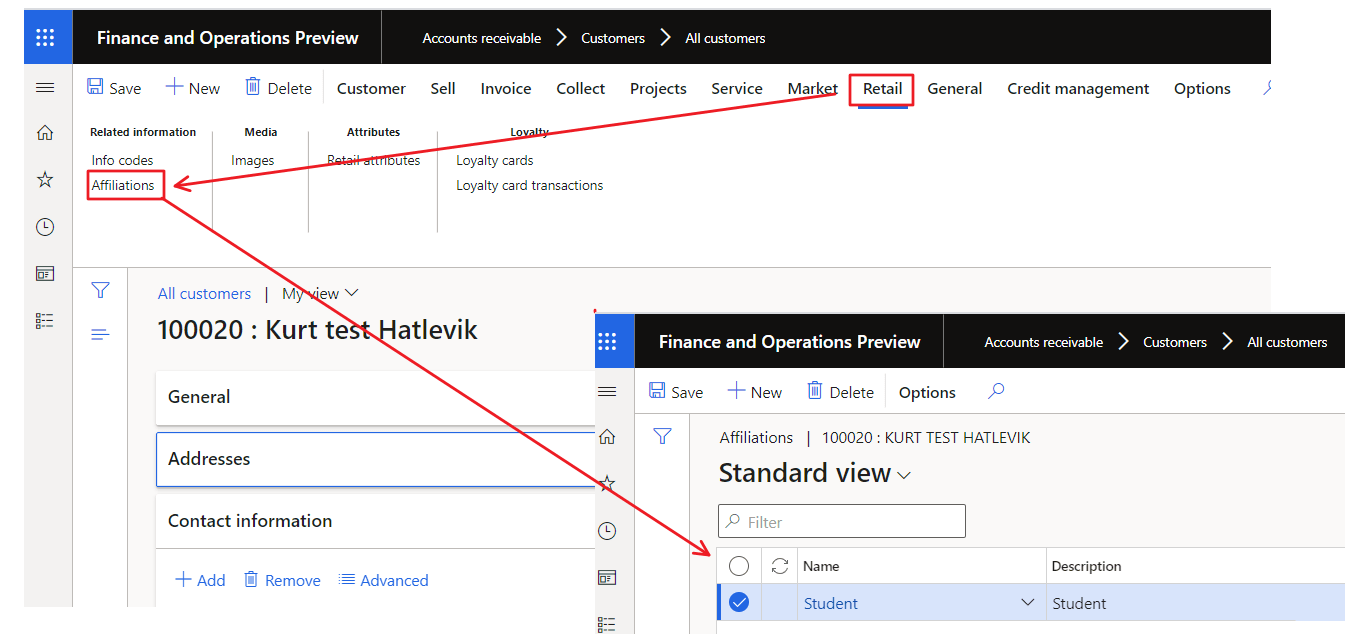Click the Home icon in left sidebar
The height and width of the screenshot is (634, 1345).
point(45,133)
